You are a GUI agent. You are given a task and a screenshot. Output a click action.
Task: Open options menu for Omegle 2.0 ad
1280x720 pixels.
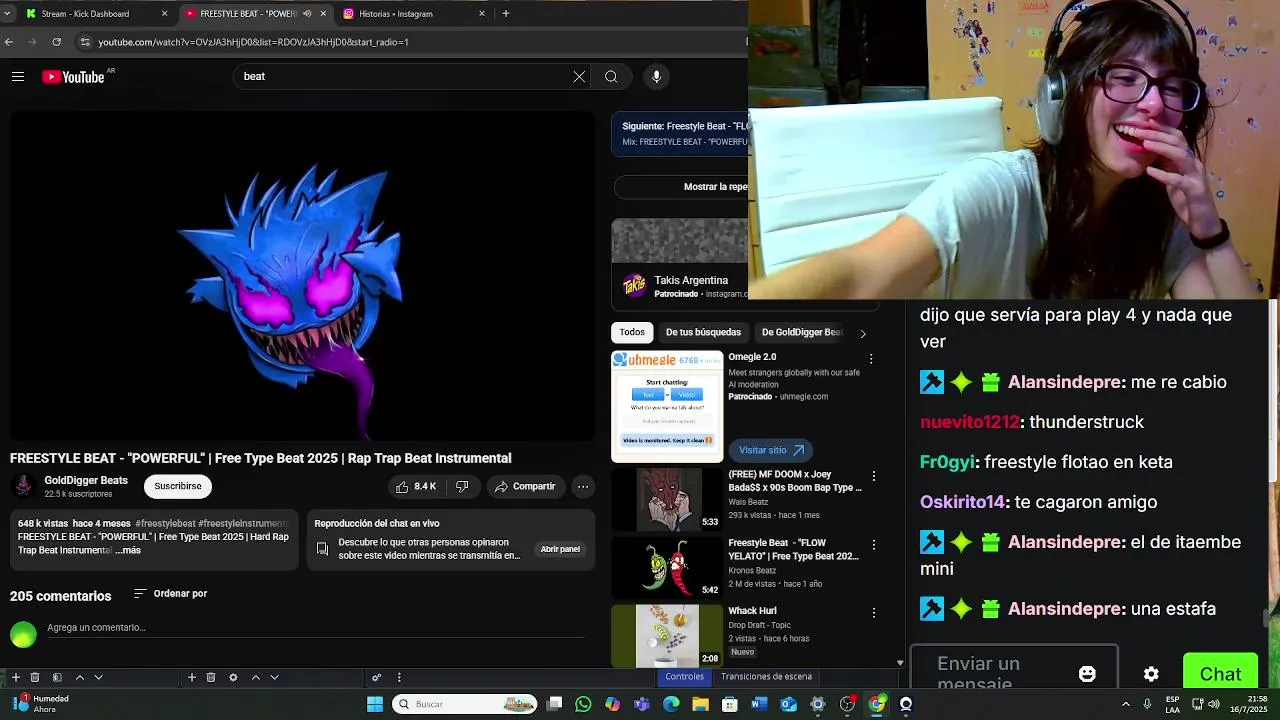pos(871,359)
